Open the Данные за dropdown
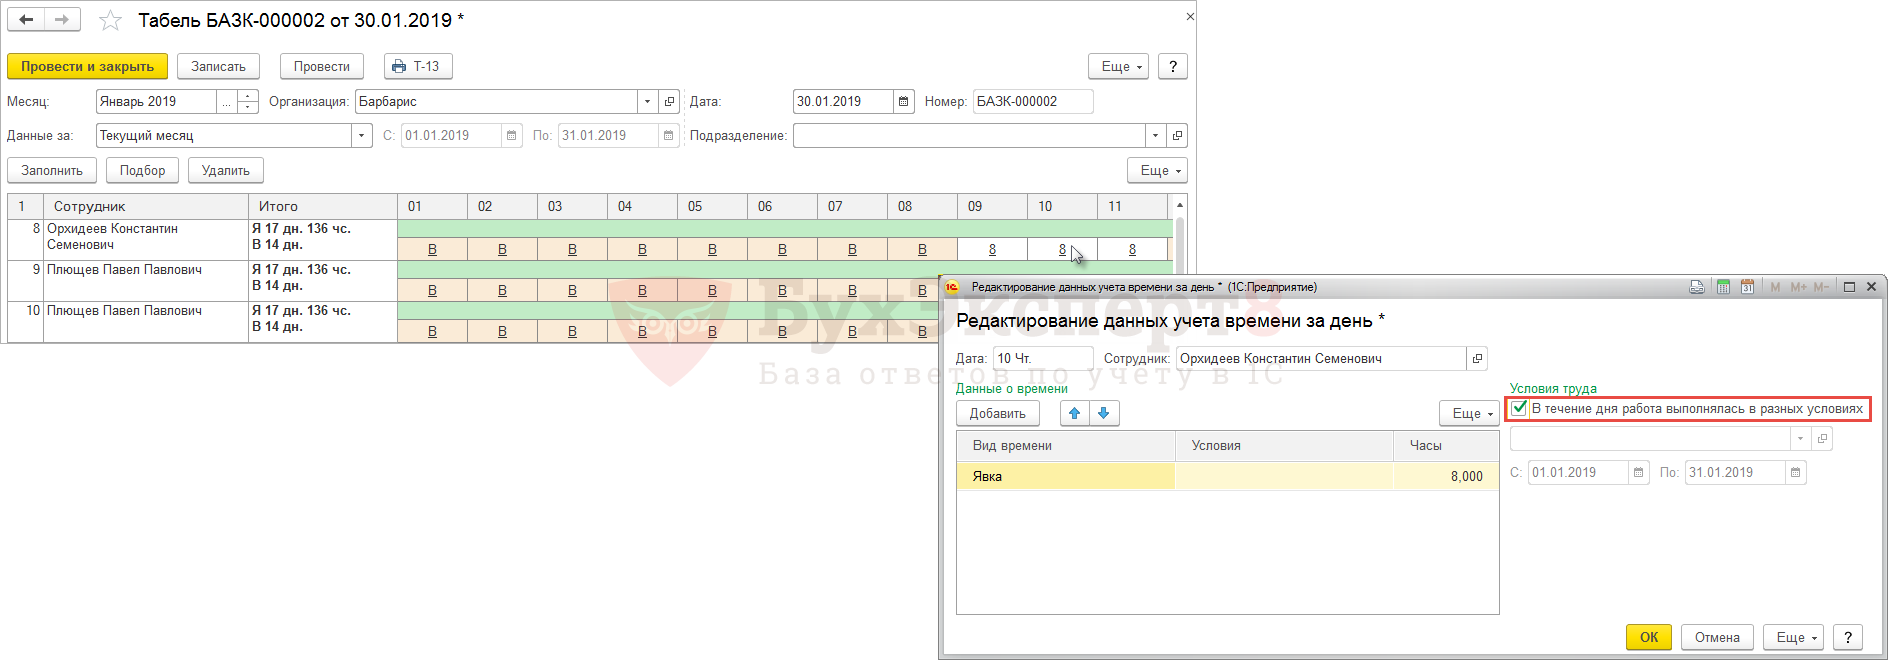 coord(361,136)
